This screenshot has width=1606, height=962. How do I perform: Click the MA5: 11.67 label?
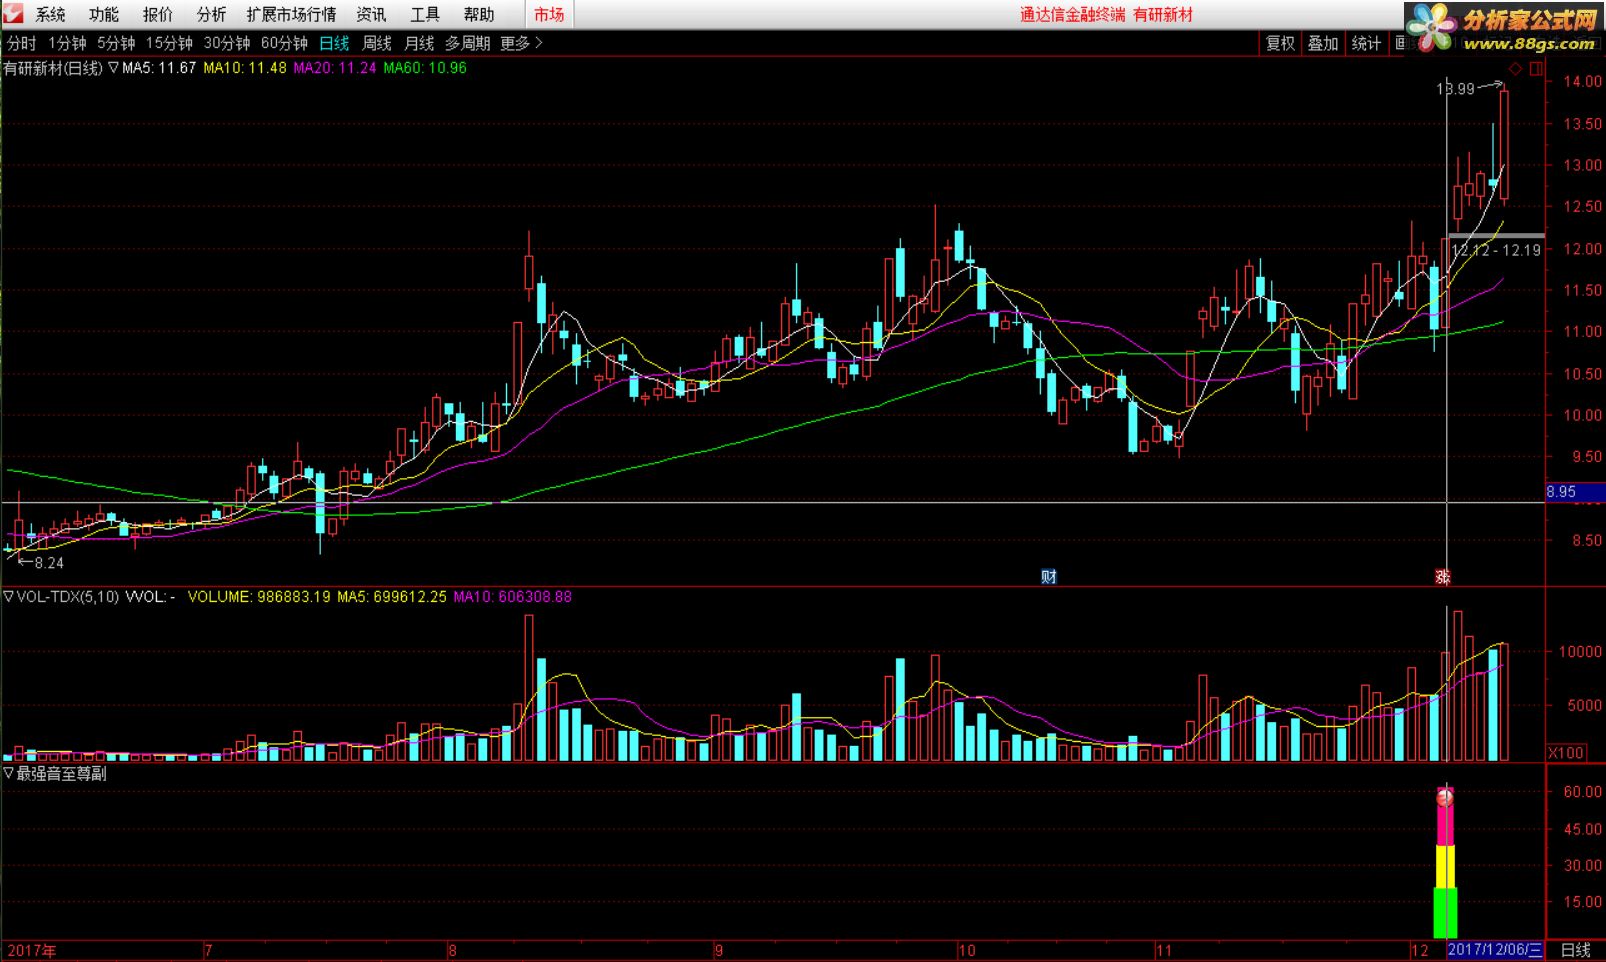[x=159, y=68]
